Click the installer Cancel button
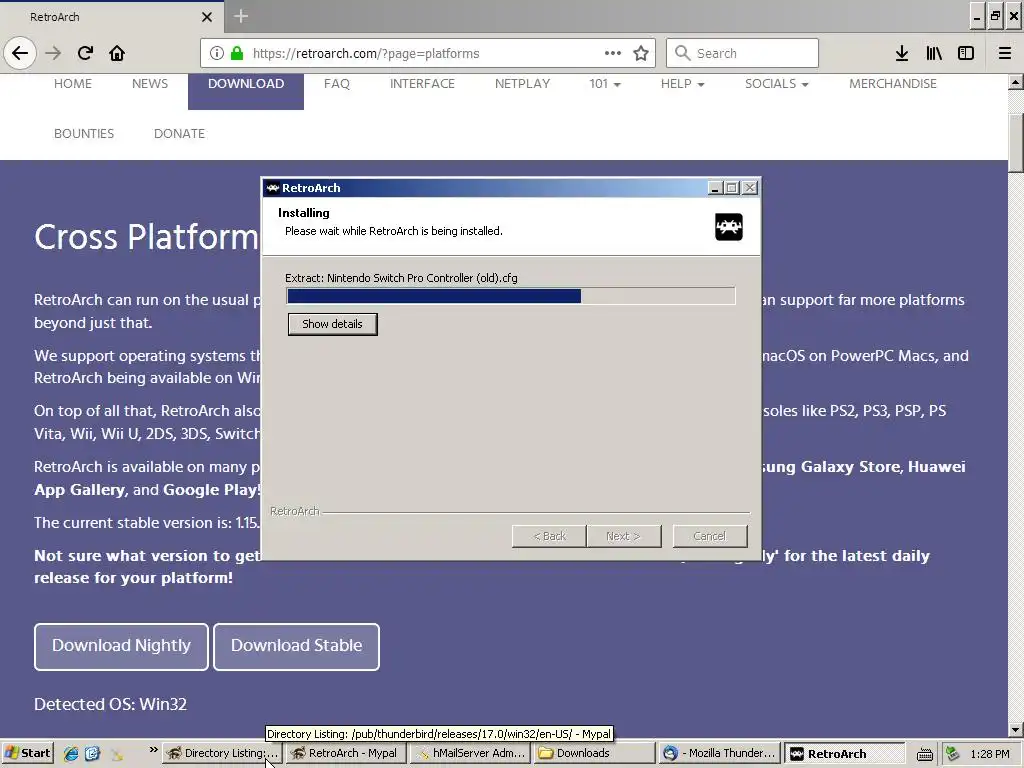Image resolution: width=1024 pixels, height=768 pixels. click(x=710, y=536)
